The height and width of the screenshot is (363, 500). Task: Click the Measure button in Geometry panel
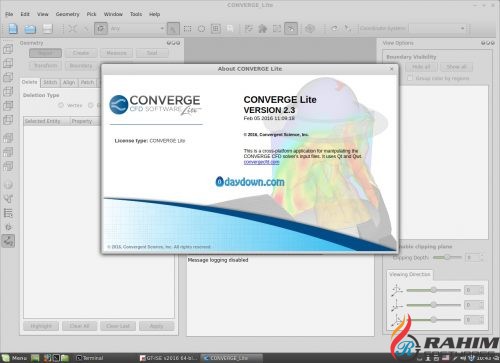116,53
